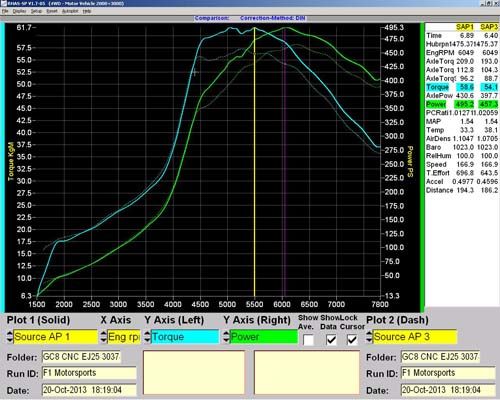
Task: Select the yellow Source AP 1 field
Action: (56, 337)
